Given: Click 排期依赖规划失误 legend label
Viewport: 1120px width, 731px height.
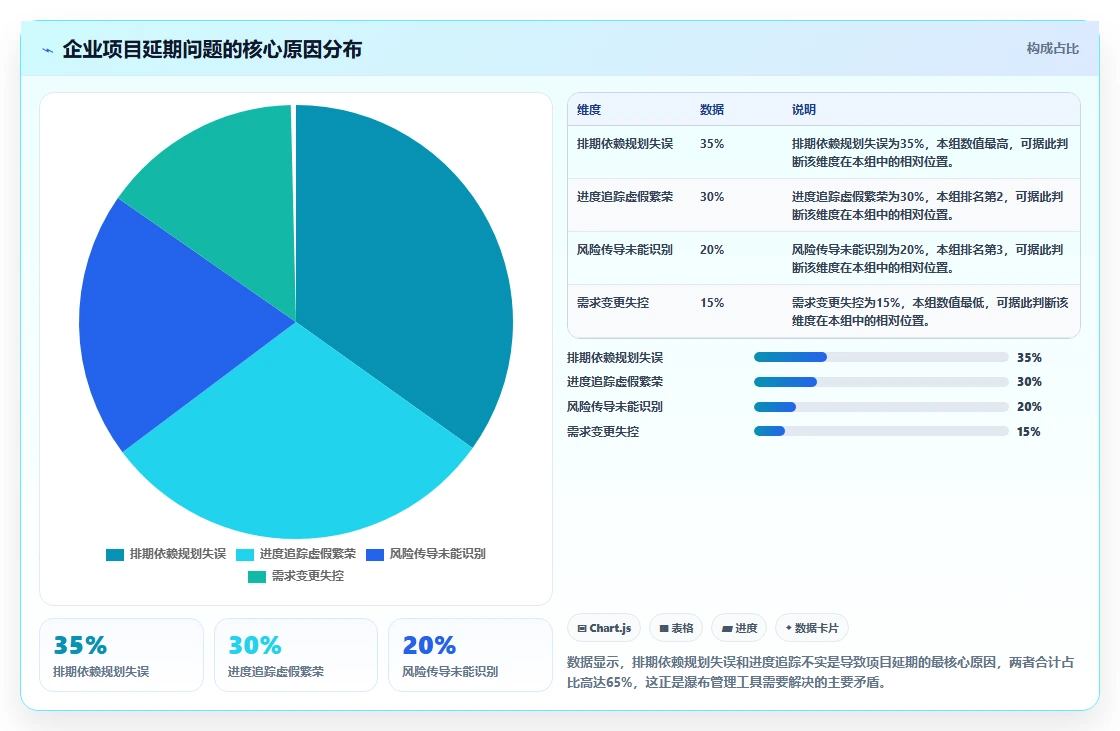Looking at the screenshot, I should [178, 554].
